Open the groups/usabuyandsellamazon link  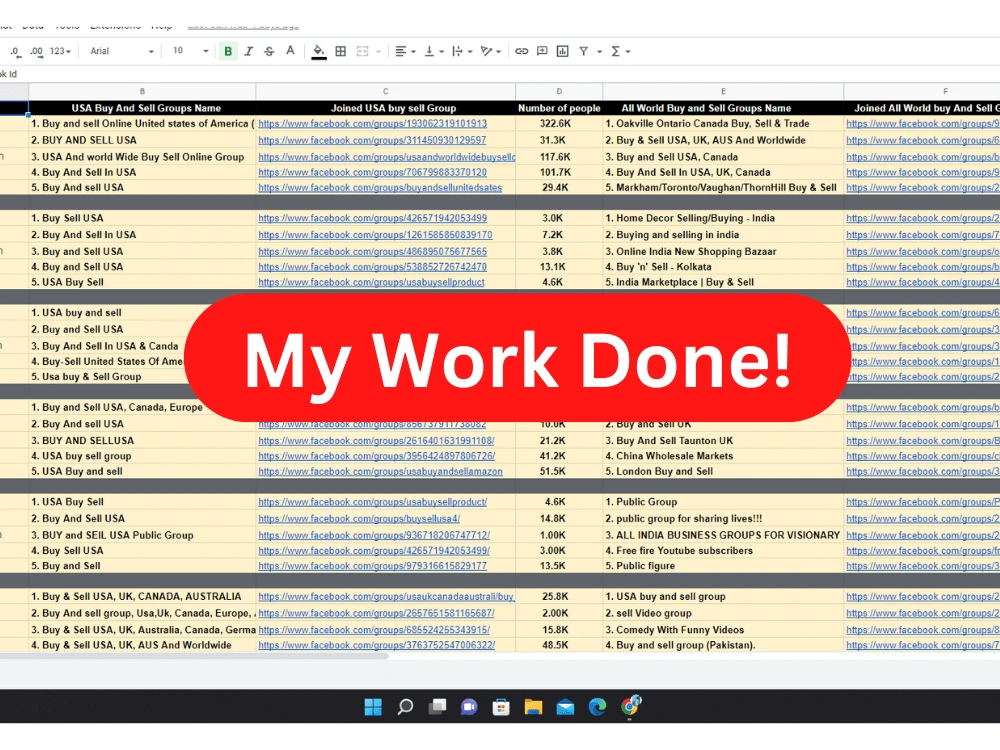pyautogui.click(x=380, y=472)
